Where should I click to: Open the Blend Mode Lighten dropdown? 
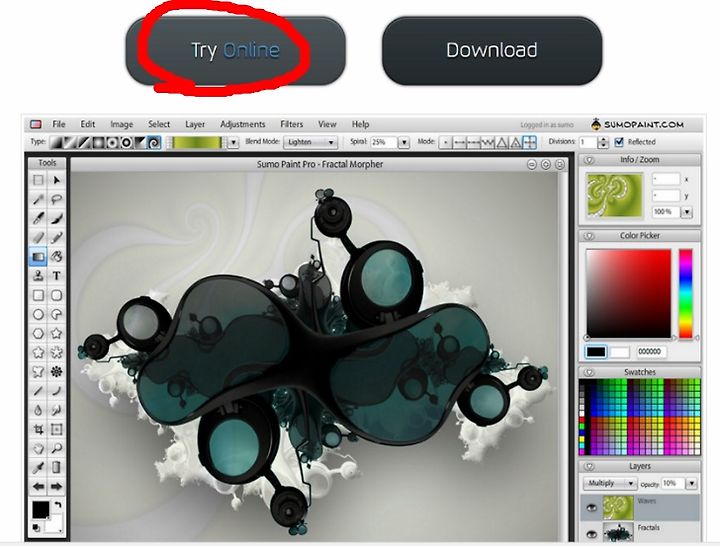(311, 142)
